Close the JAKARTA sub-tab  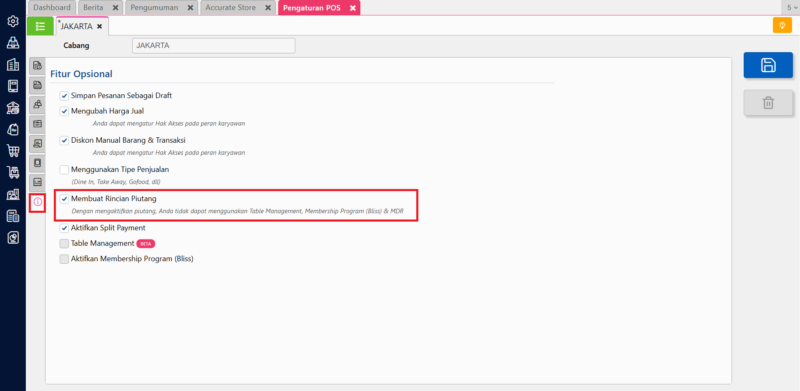pos(99,26)
